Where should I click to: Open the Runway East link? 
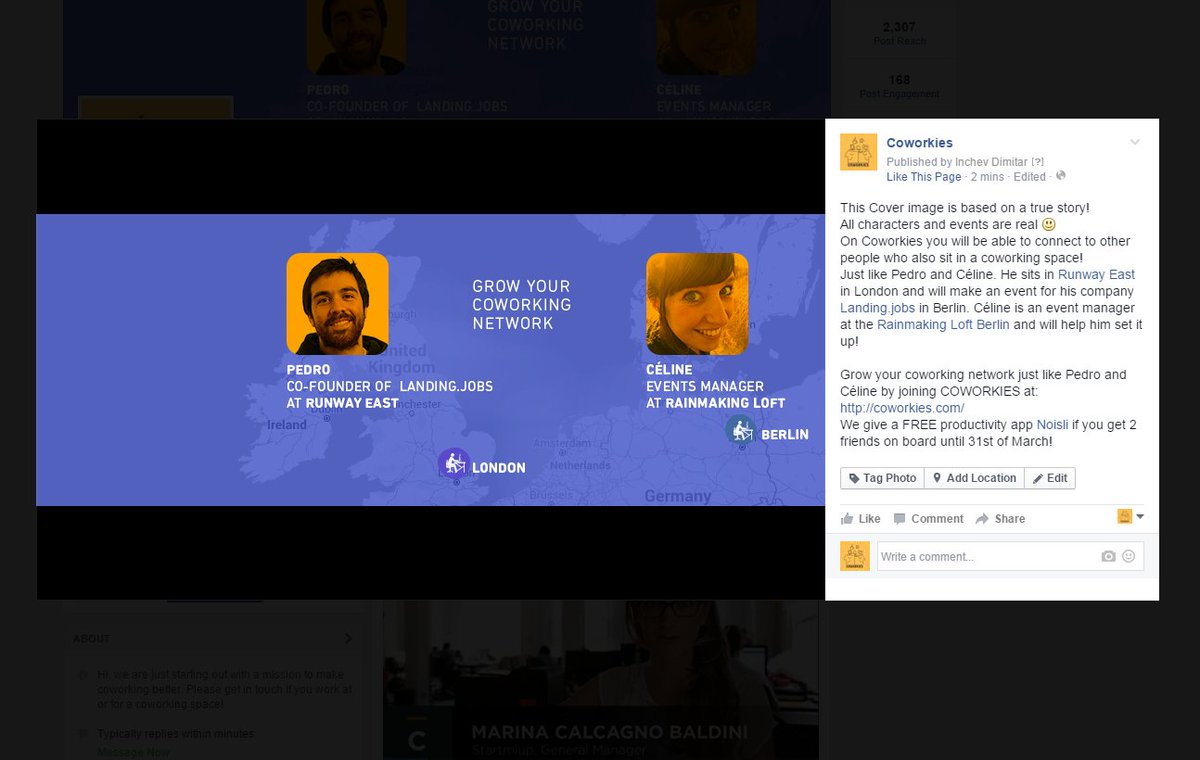pyautogui.click(x=1097, y=274)
